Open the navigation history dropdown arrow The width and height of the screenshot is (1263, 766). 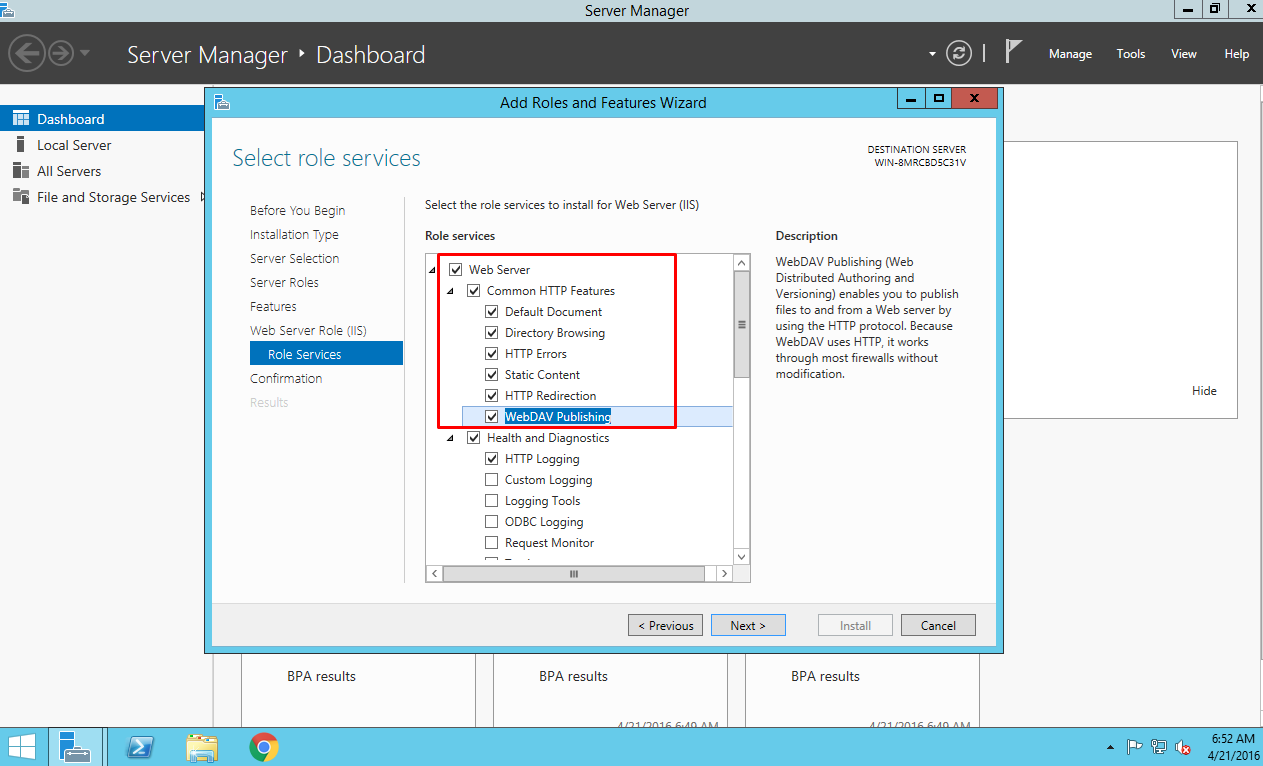[85, 53]
